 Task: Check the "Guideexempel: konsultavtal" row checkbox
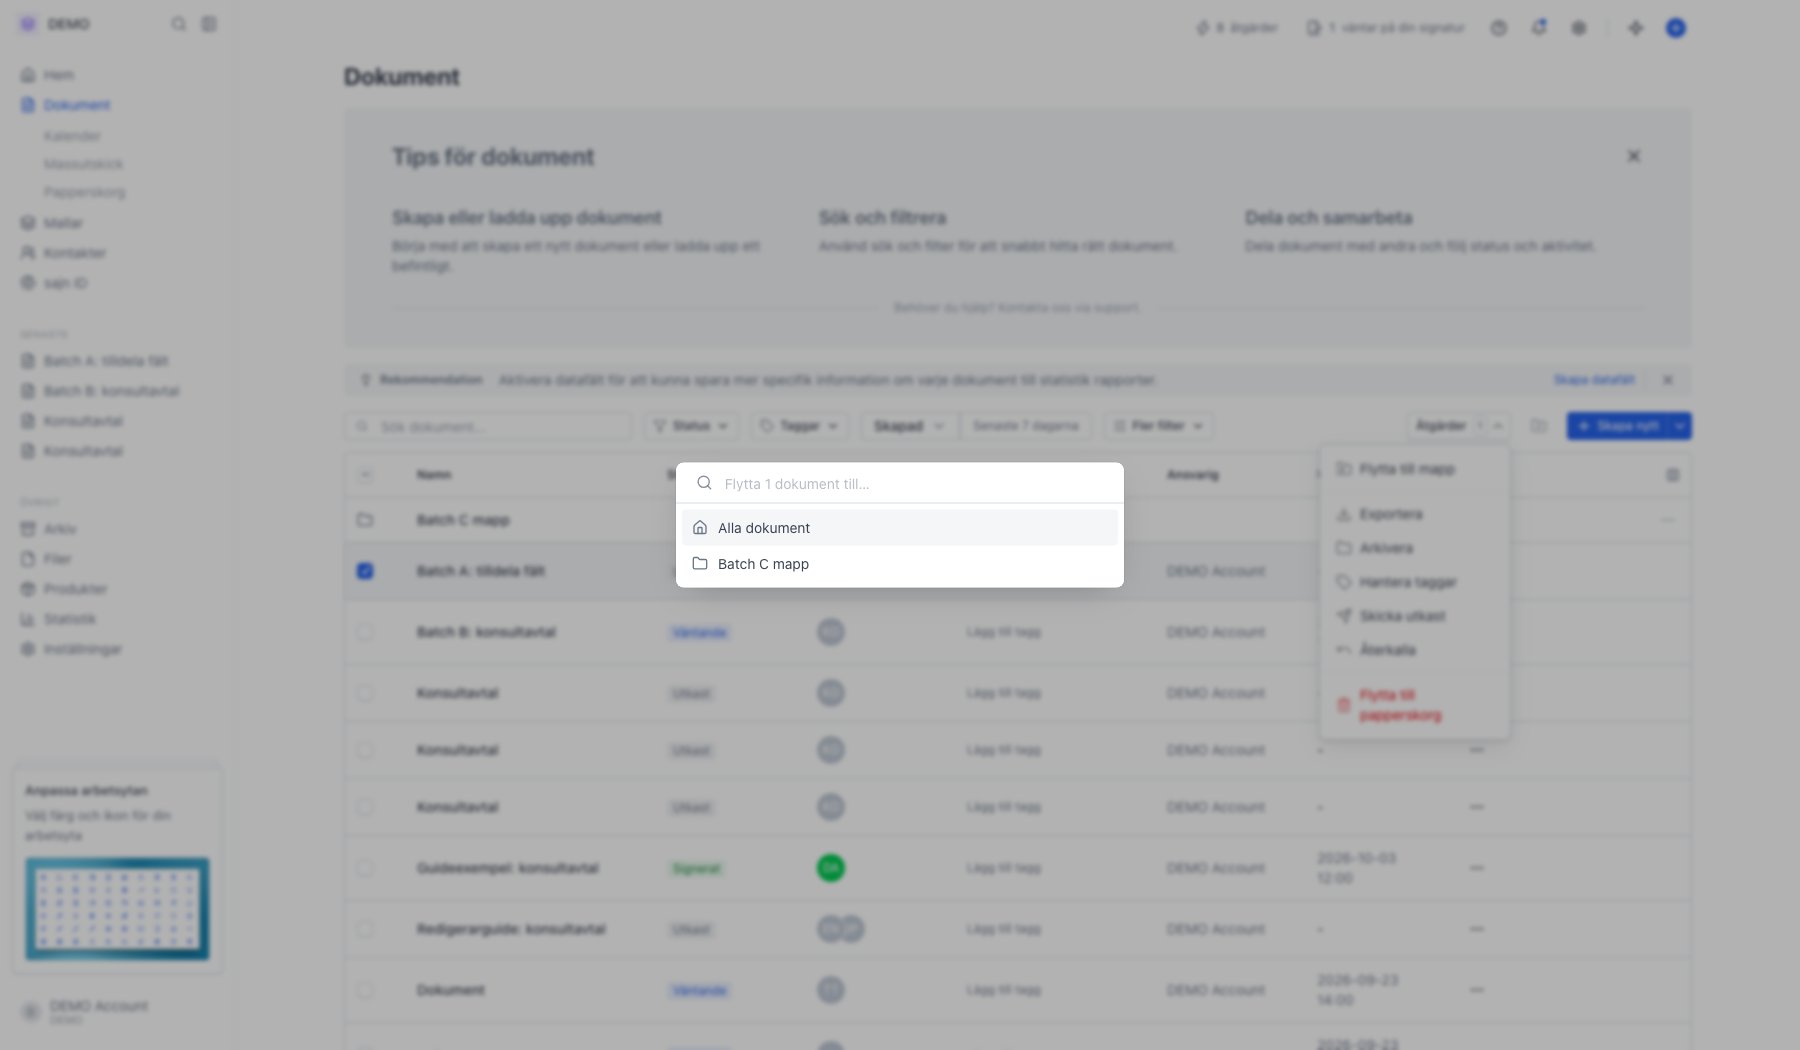click(365, 868)
